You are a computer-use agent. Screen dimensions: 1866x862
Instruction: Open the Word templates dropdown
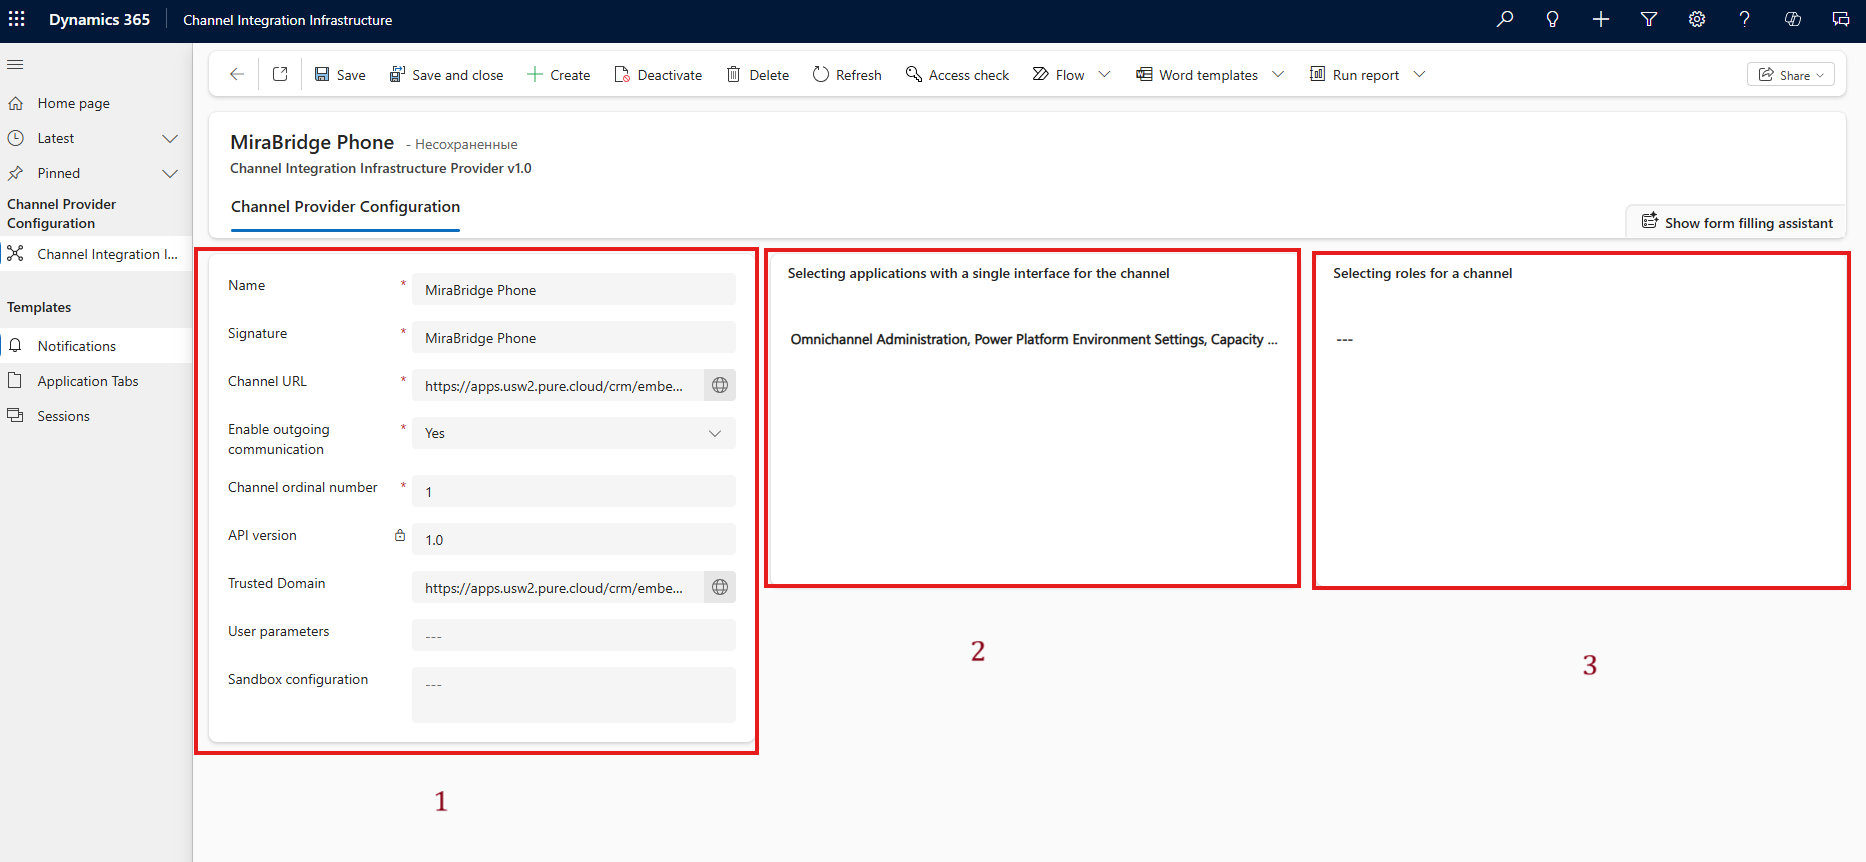coord(1278,75)
